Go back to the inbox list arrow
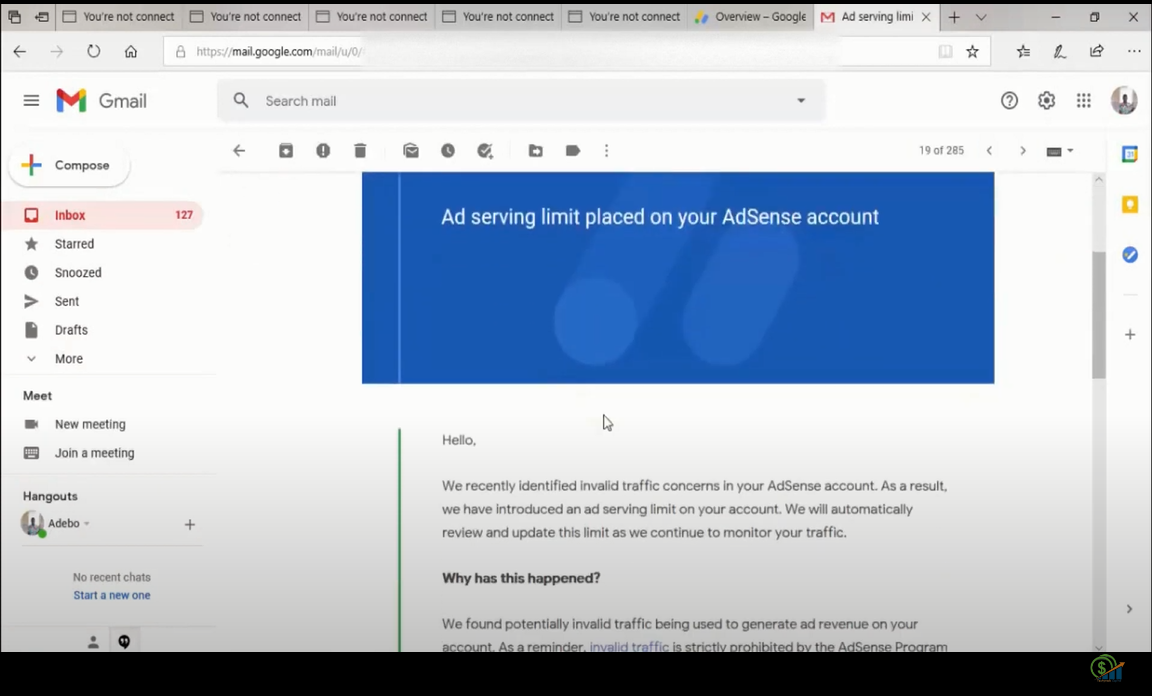Screen dimensions: 1152x696 click(239, 151)
